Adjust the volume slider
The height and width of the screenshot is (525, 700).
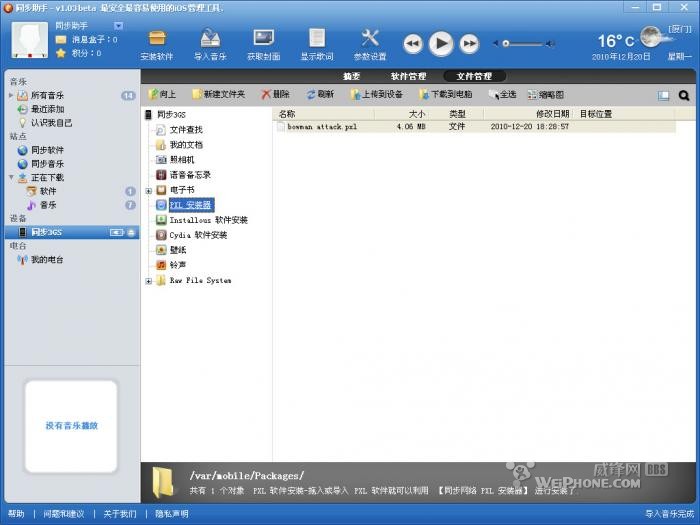[x=524, y=44]
